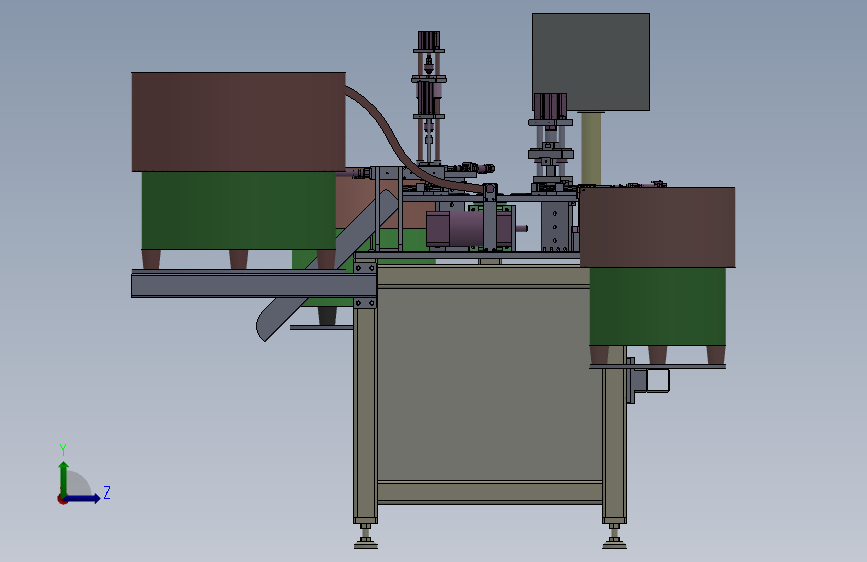
Task: Select the tall vertical cylinder assembly at top center
Action: pyautogui.click(x=429, y=98)
